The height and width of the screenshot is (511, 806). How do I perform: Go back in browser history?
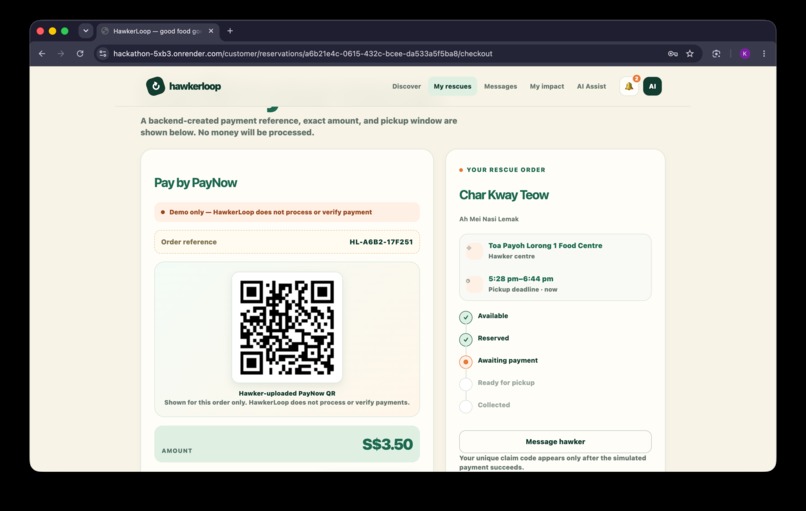(x=42, y=53)
